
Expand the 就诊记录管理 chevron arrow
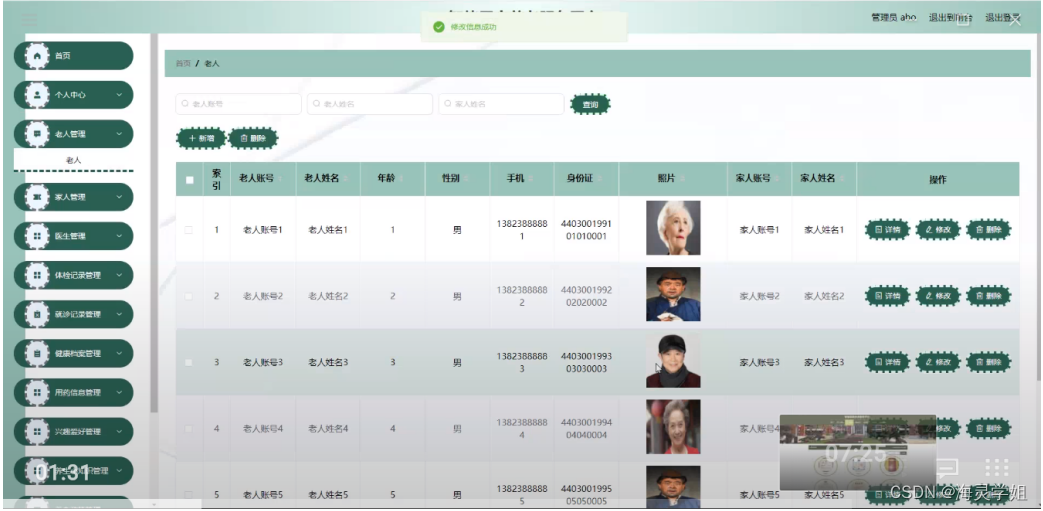[119, 314]
